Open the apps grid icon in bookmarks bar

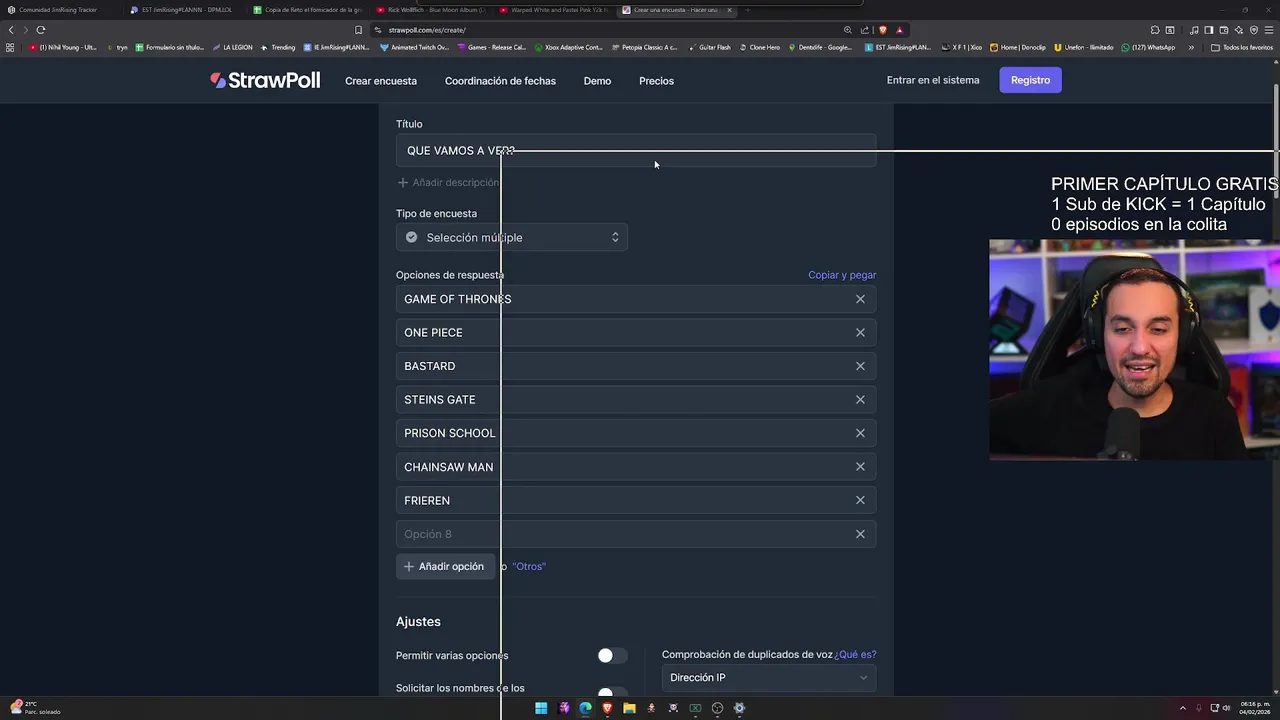10,47
